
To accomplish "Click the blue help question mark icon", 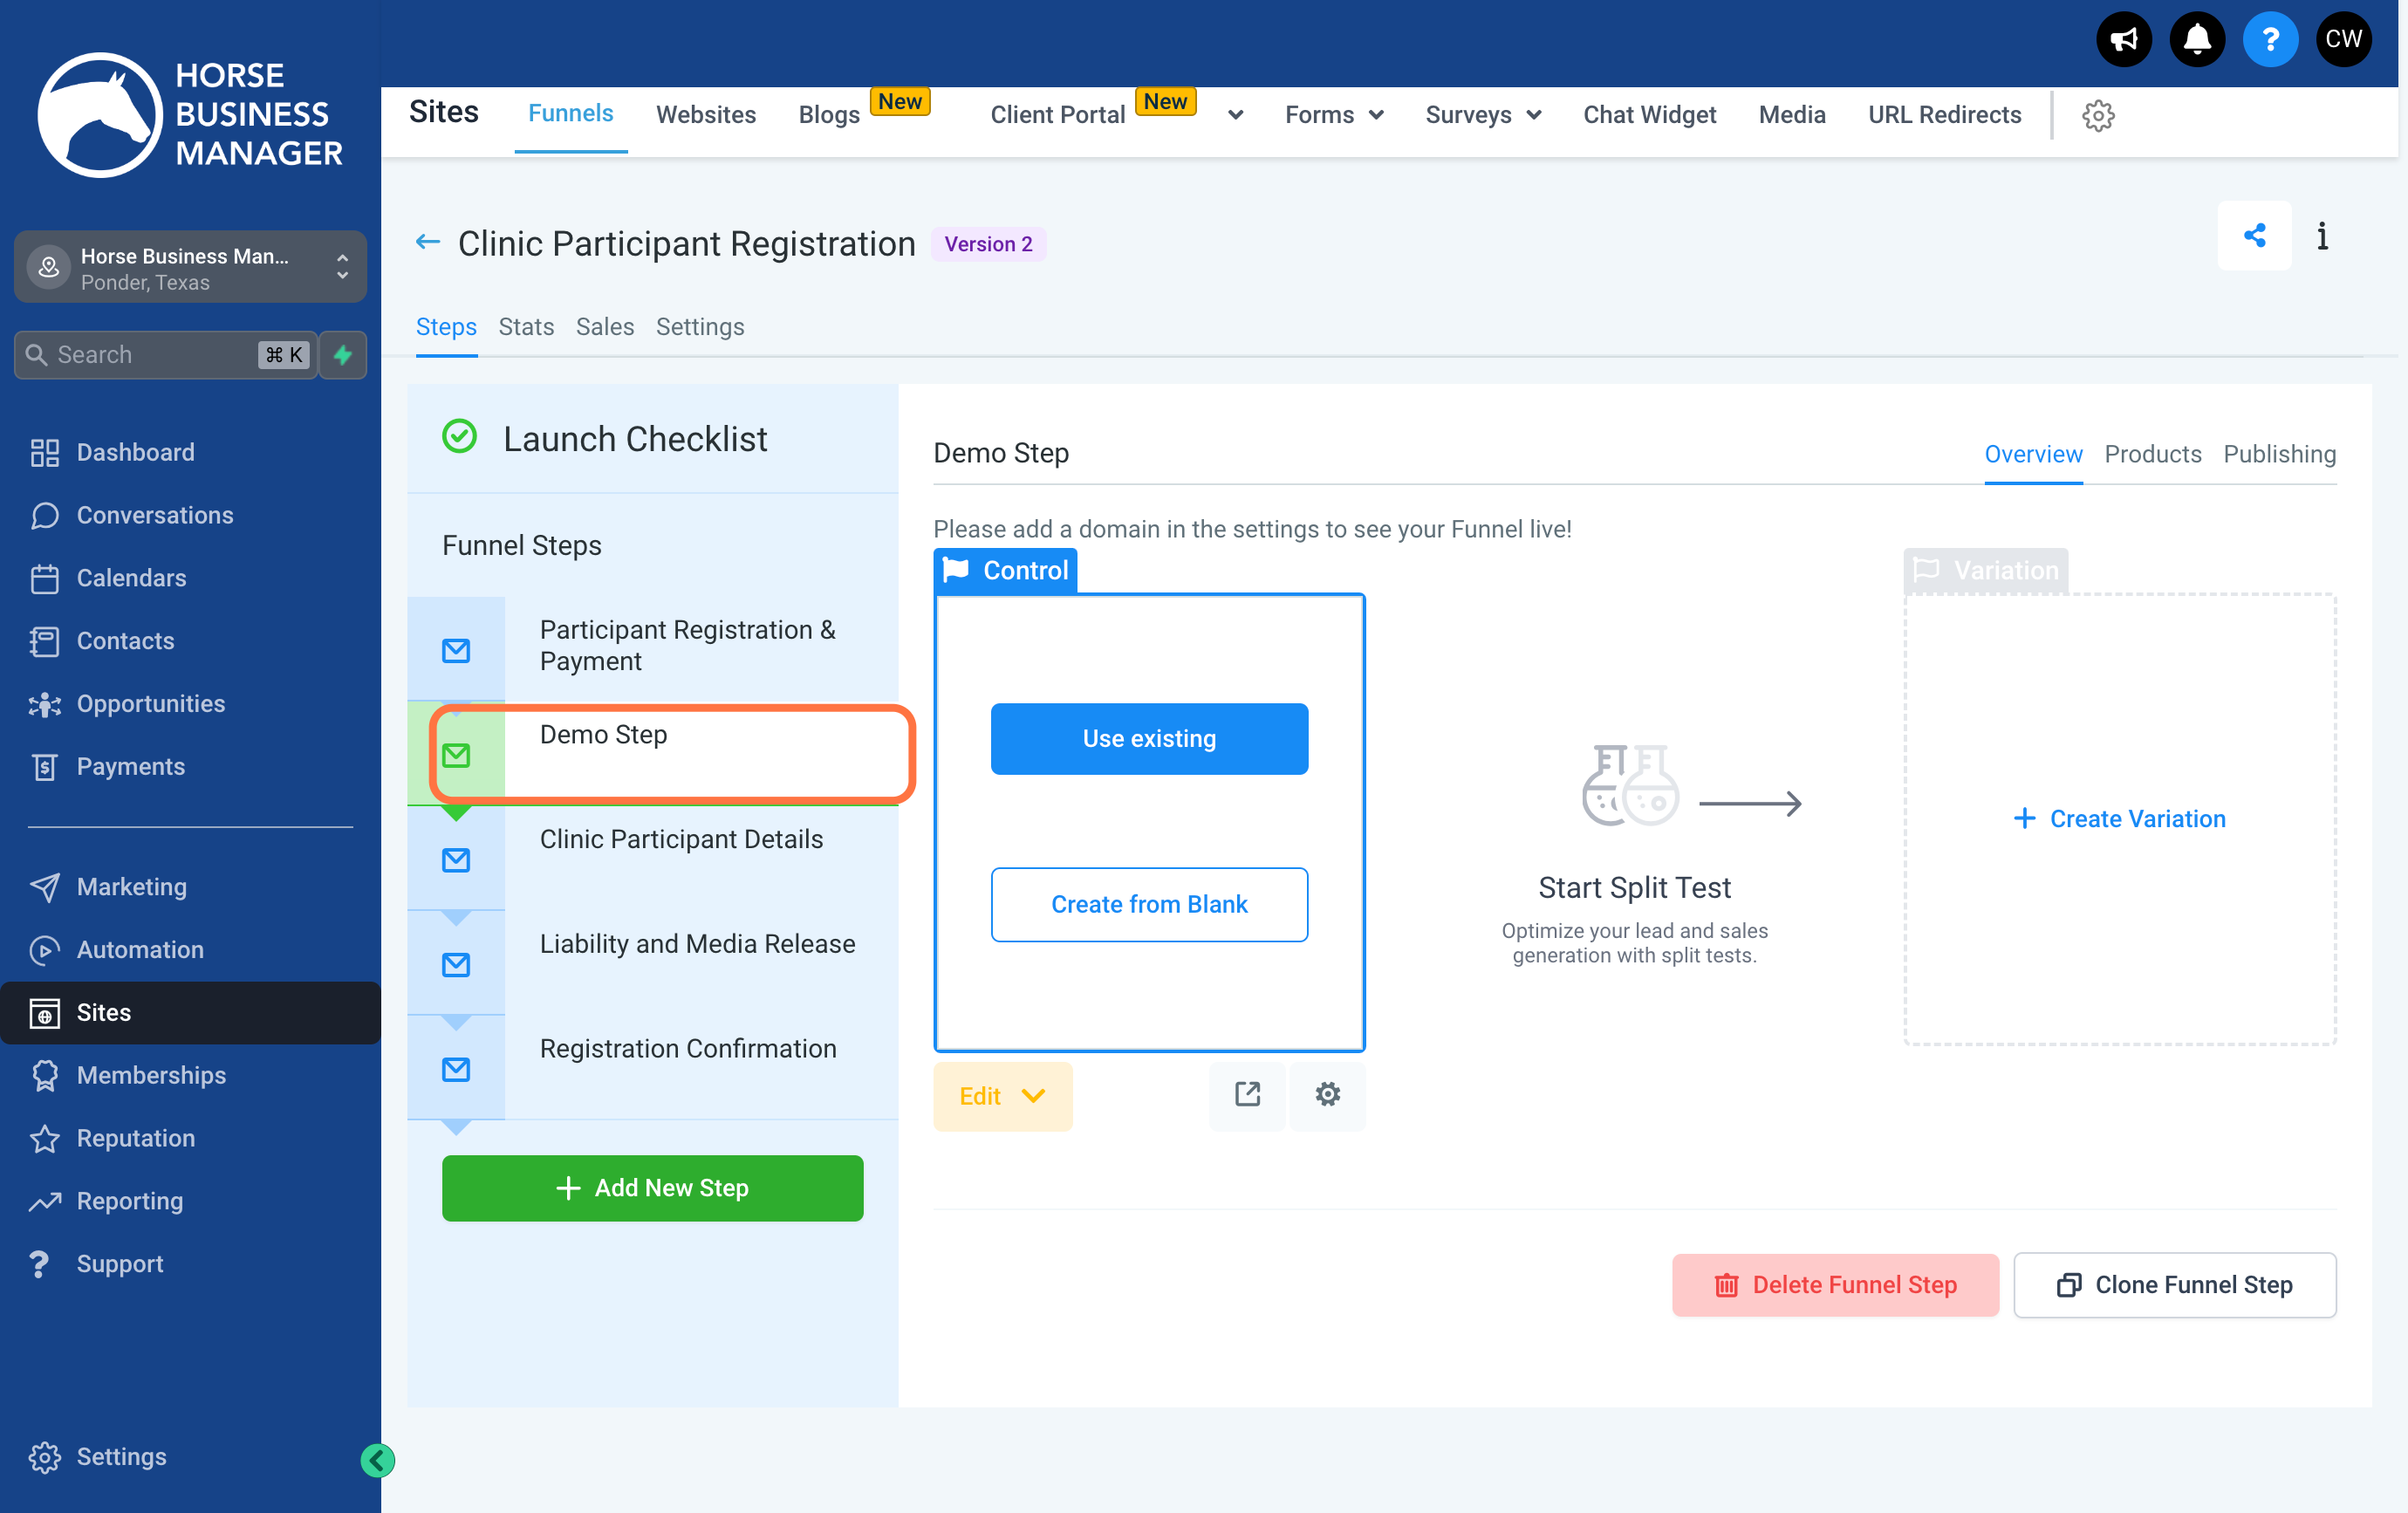I will [2270, 40].
